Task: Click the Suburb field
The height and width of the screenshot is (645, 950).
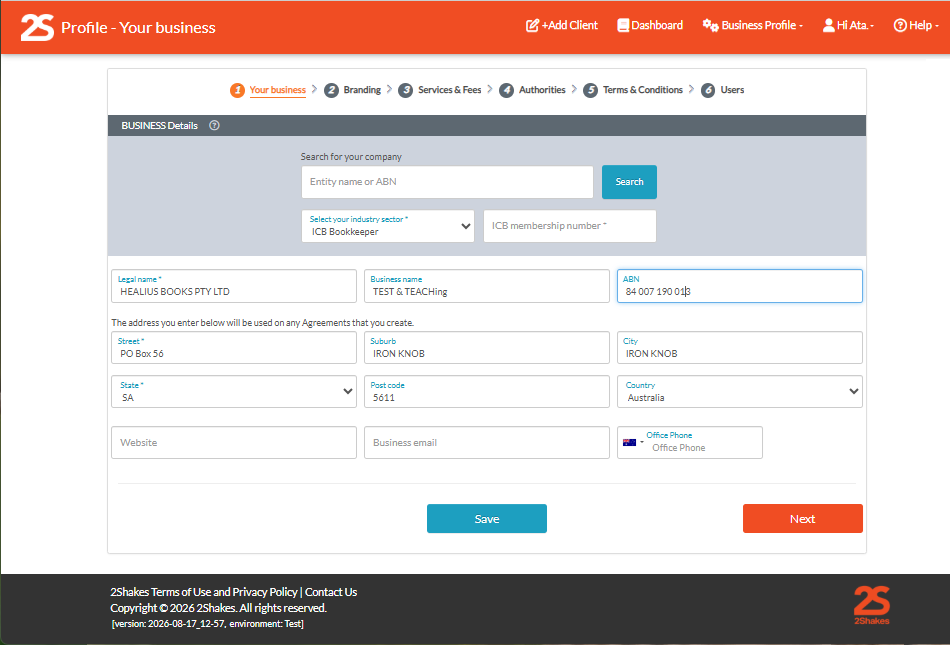Action: [487, 348]
